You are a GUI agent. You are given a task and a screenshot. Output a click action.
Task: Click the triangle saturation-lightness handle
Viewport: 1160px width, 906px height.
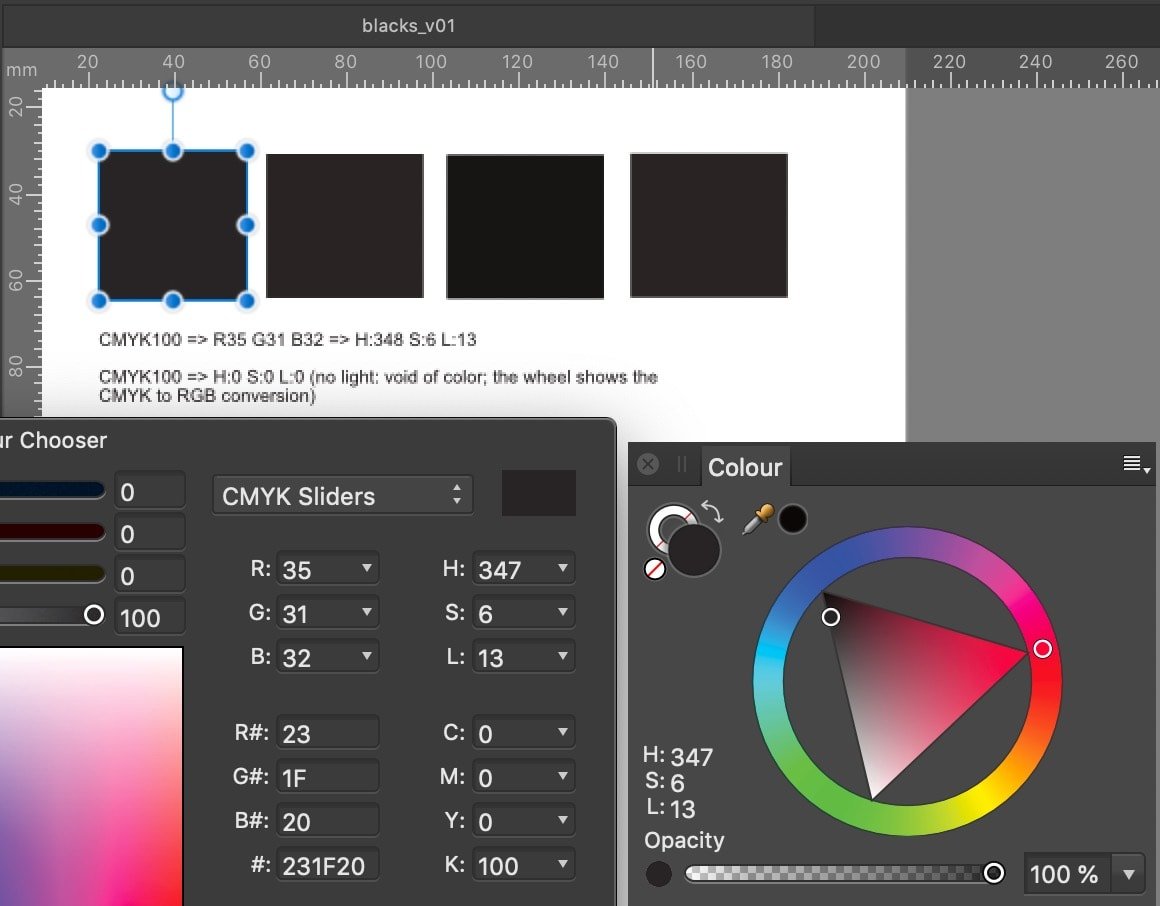[831, 617]
